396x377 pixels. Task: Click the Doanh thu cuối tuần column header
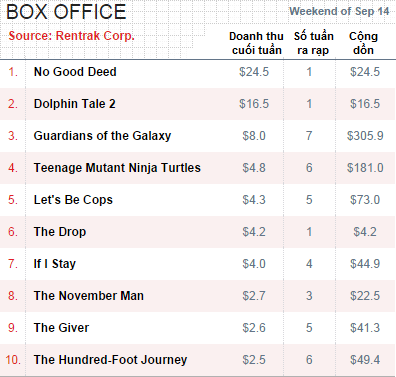pyautogui.click(x=256, y=43)
